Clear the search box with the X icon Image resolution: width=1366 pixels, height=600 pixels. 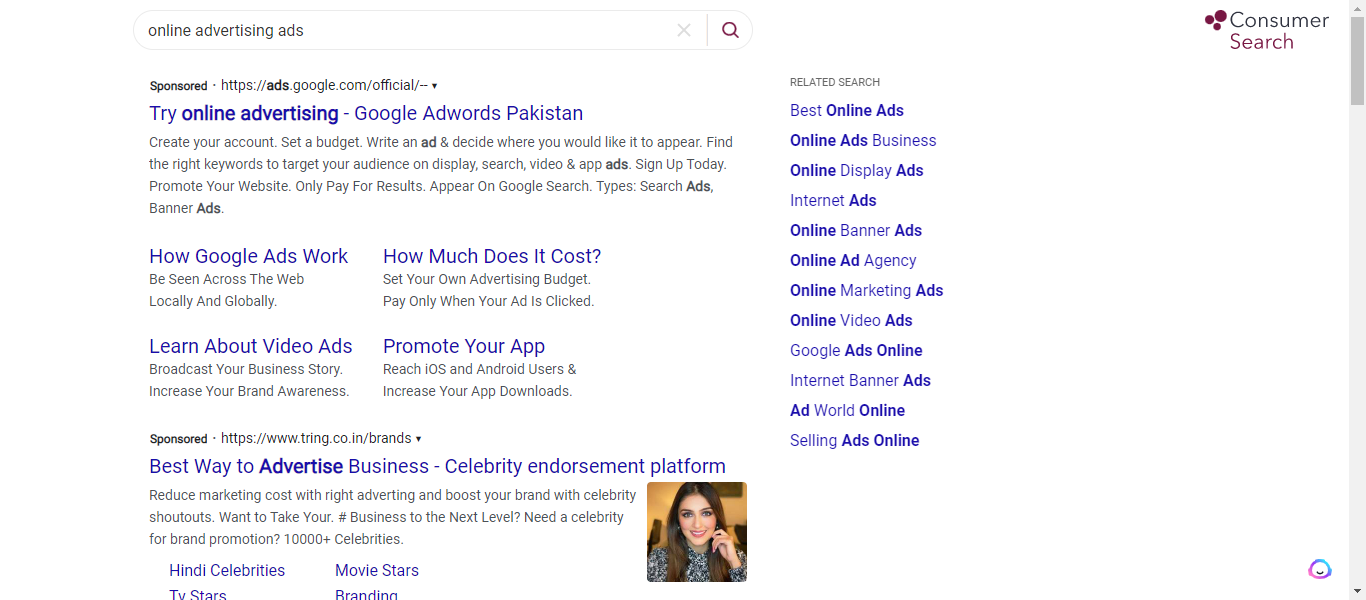click(x=684, y=30)
